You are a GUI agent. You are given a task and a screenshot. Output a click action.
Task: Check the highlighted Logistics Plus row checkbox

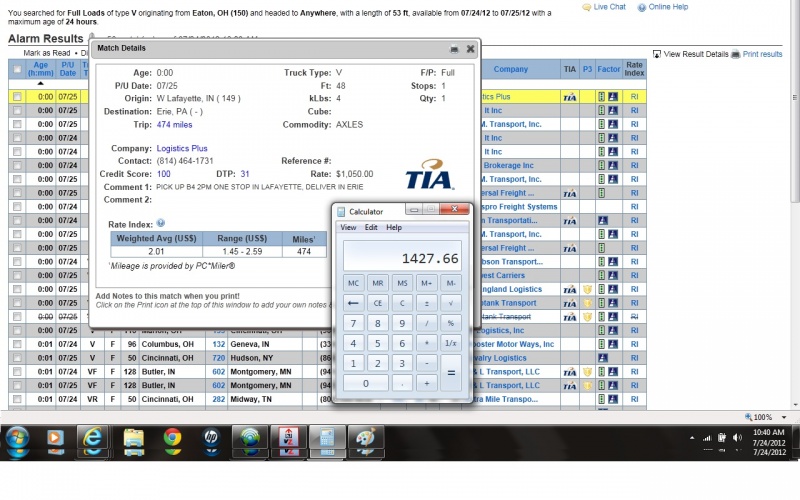coord(17,97)
